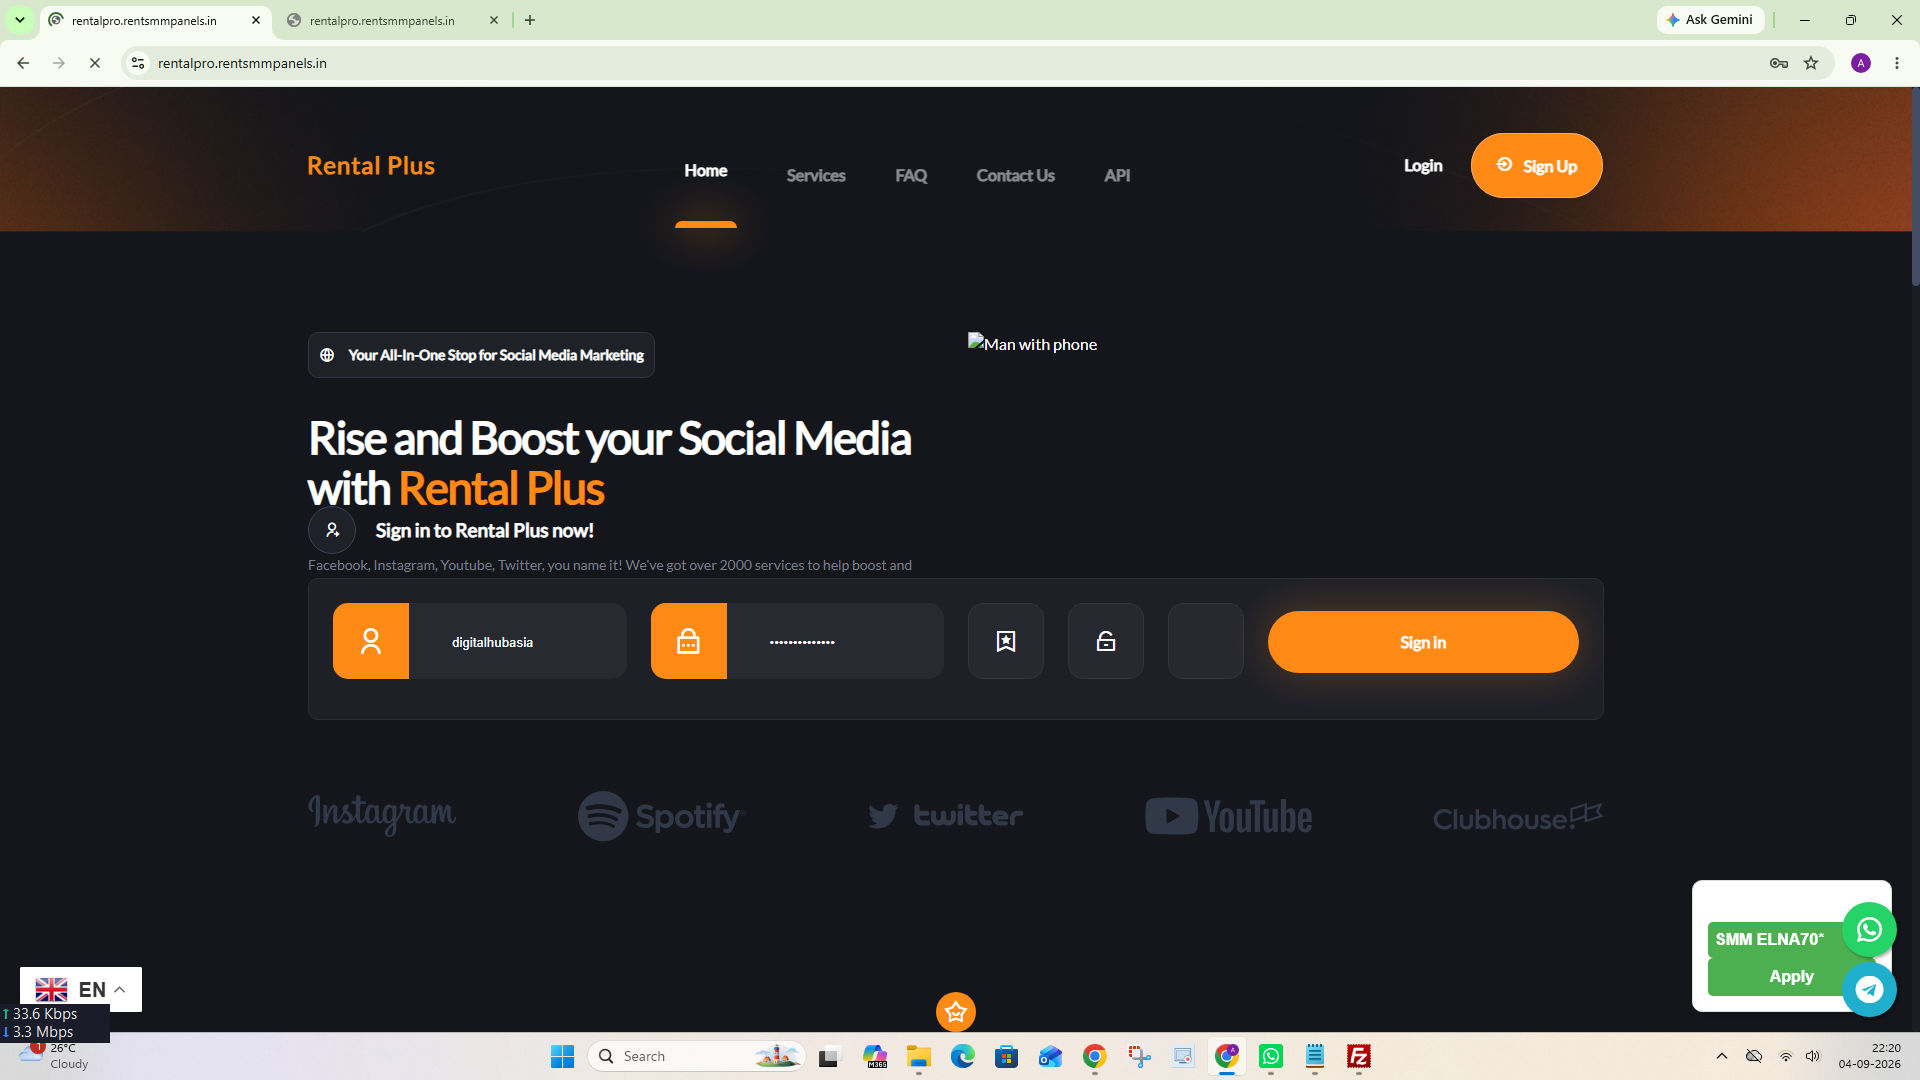The width and height of the screenshot is (1920, 1080).
Task: Open Microsoft Edge from the taskbar
Action: coord(963,1056)
